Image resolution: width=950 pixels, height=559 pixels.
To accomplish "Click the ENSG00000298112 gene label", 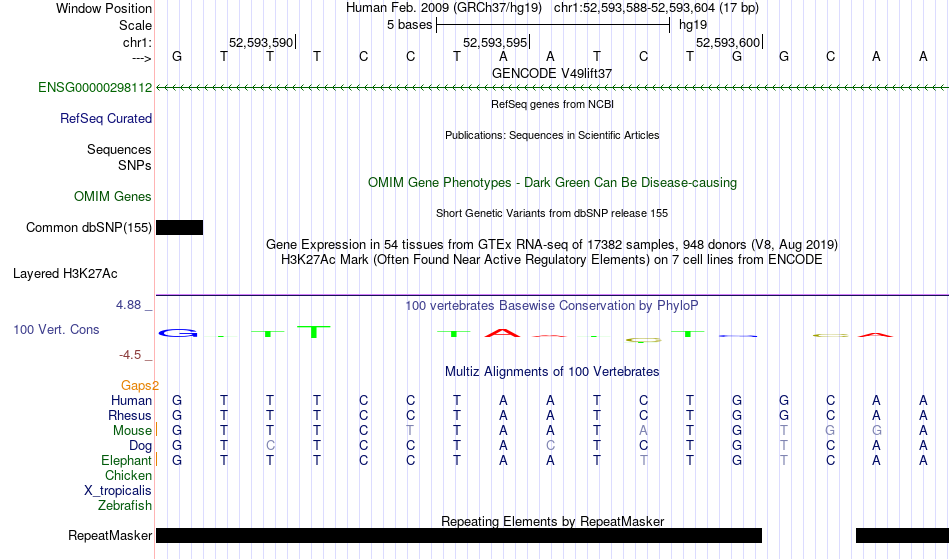I will pos(95,88).
